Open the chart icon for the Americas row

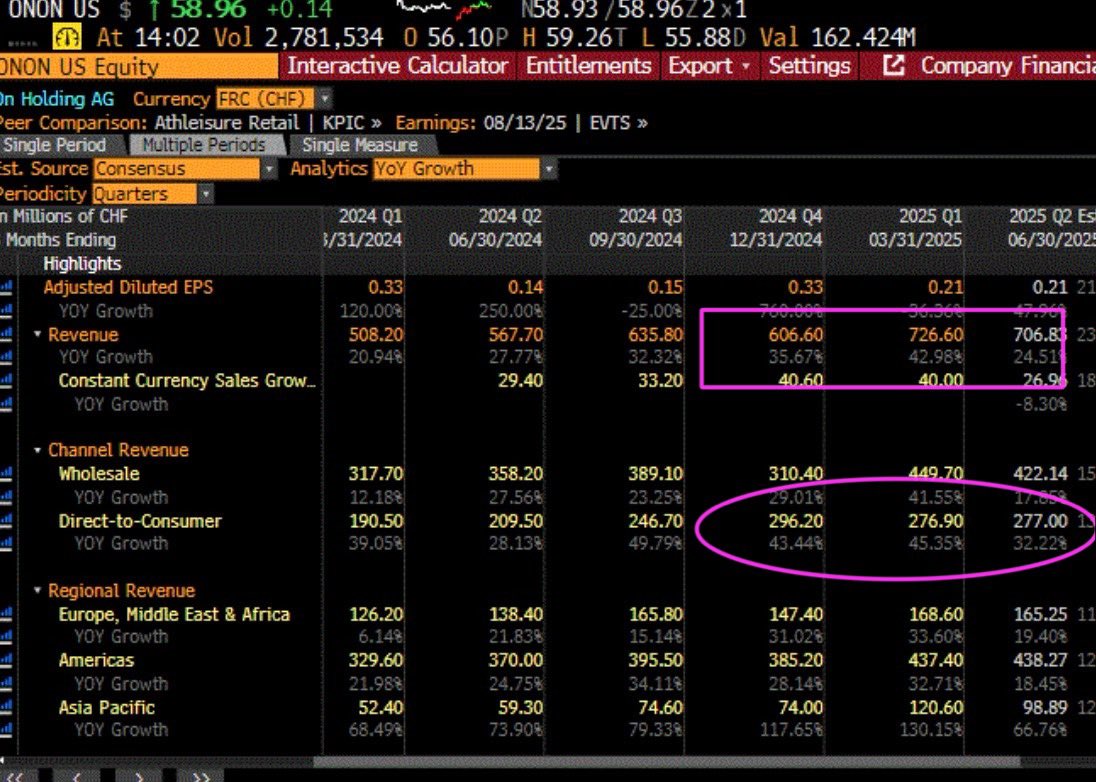pos(6,660)
